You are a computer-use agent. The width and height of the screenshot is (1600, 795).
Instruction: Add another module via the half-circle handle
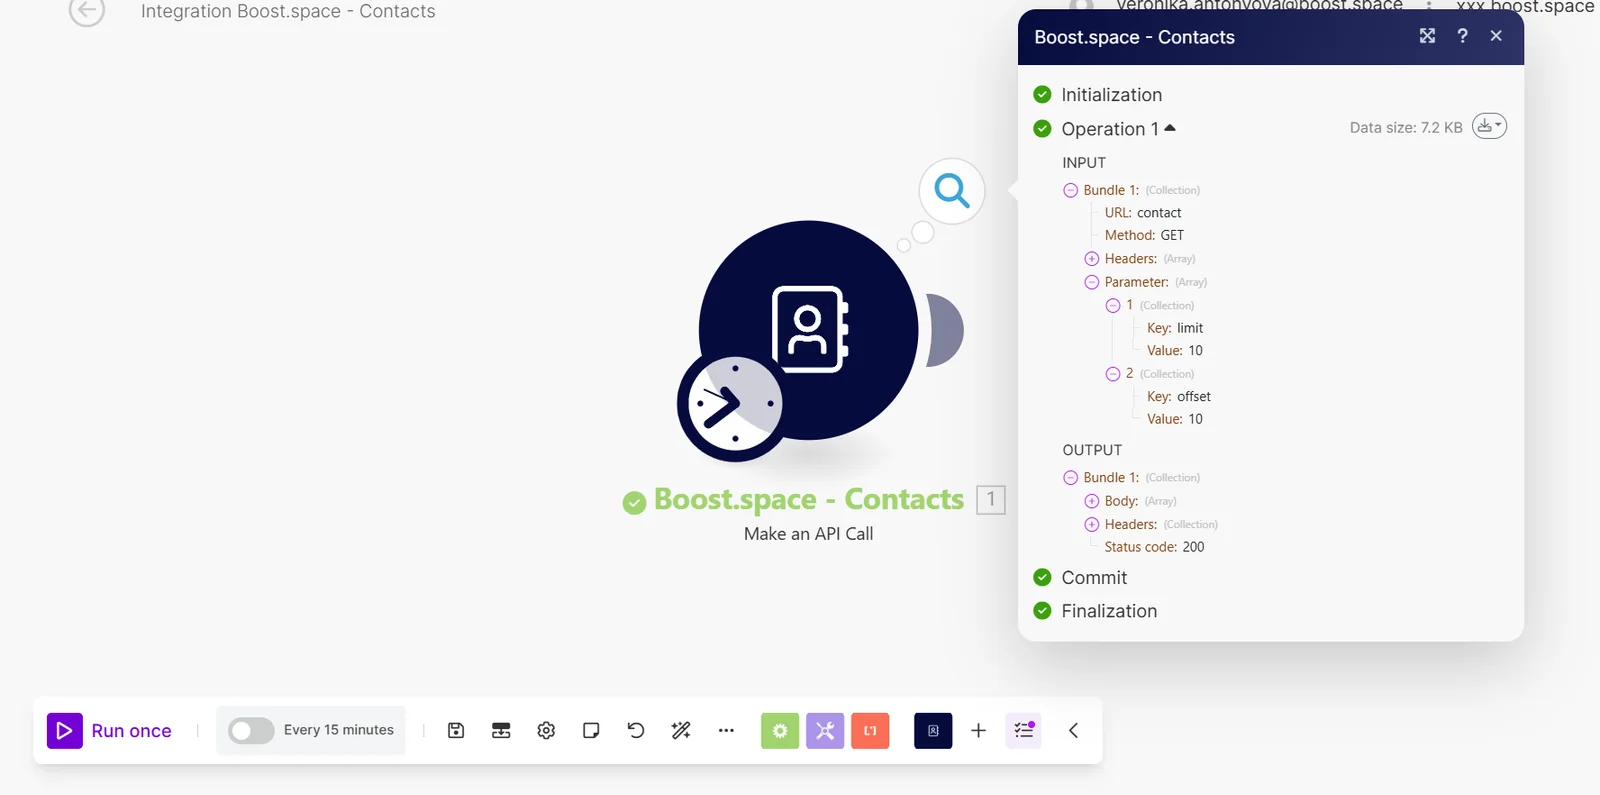pyautogui.click(x=945, y=330)
